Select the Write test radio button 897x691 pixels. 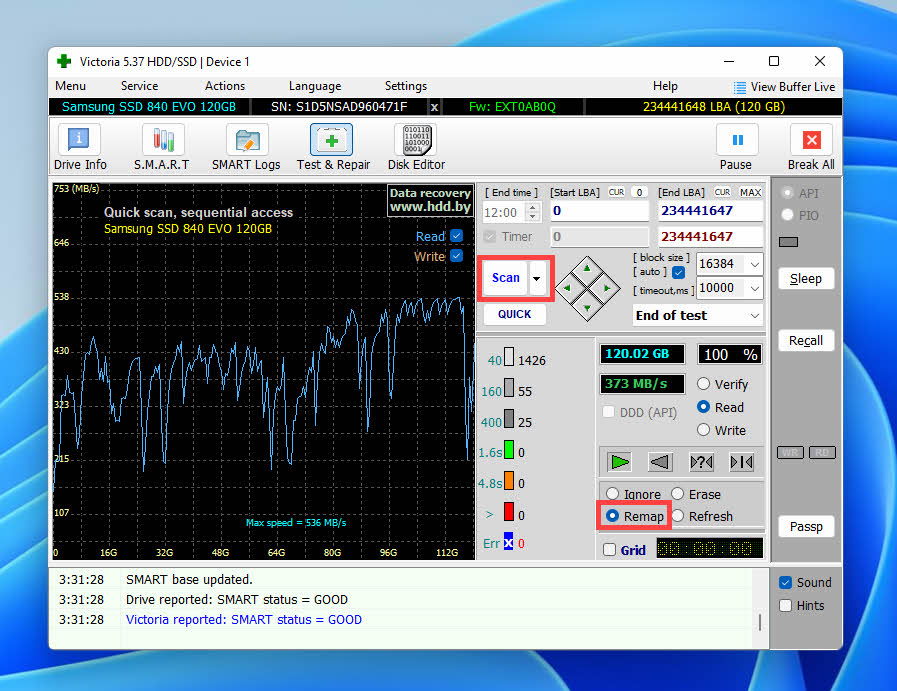(x=704, y=430)
